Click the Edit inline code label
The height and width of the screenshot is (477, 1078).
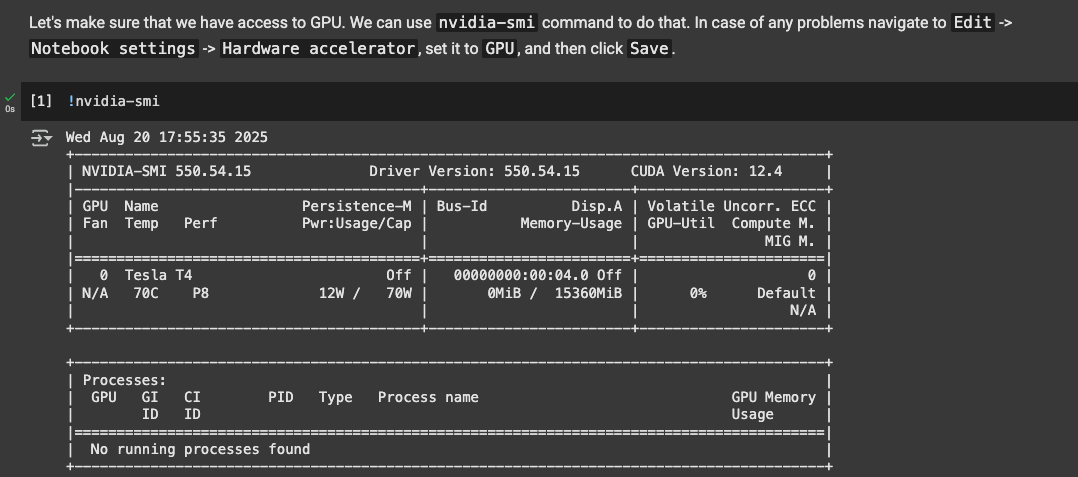[973, 23]
